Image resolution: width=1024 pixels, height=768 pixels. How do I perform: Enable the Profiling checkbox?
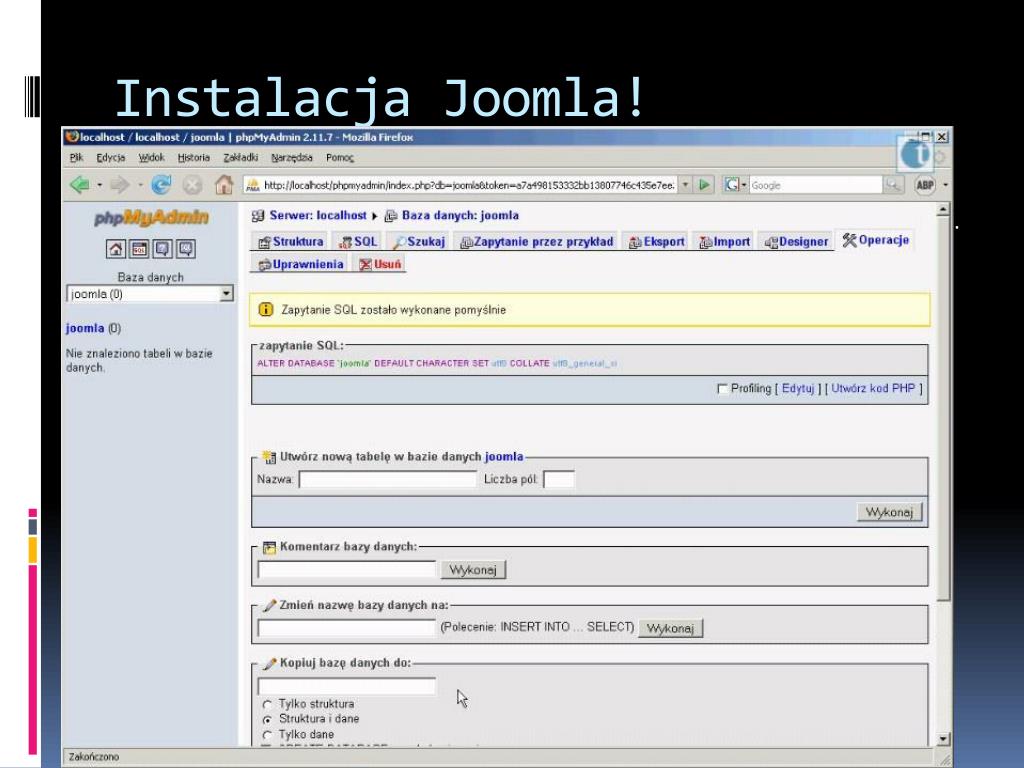(722, 389)
